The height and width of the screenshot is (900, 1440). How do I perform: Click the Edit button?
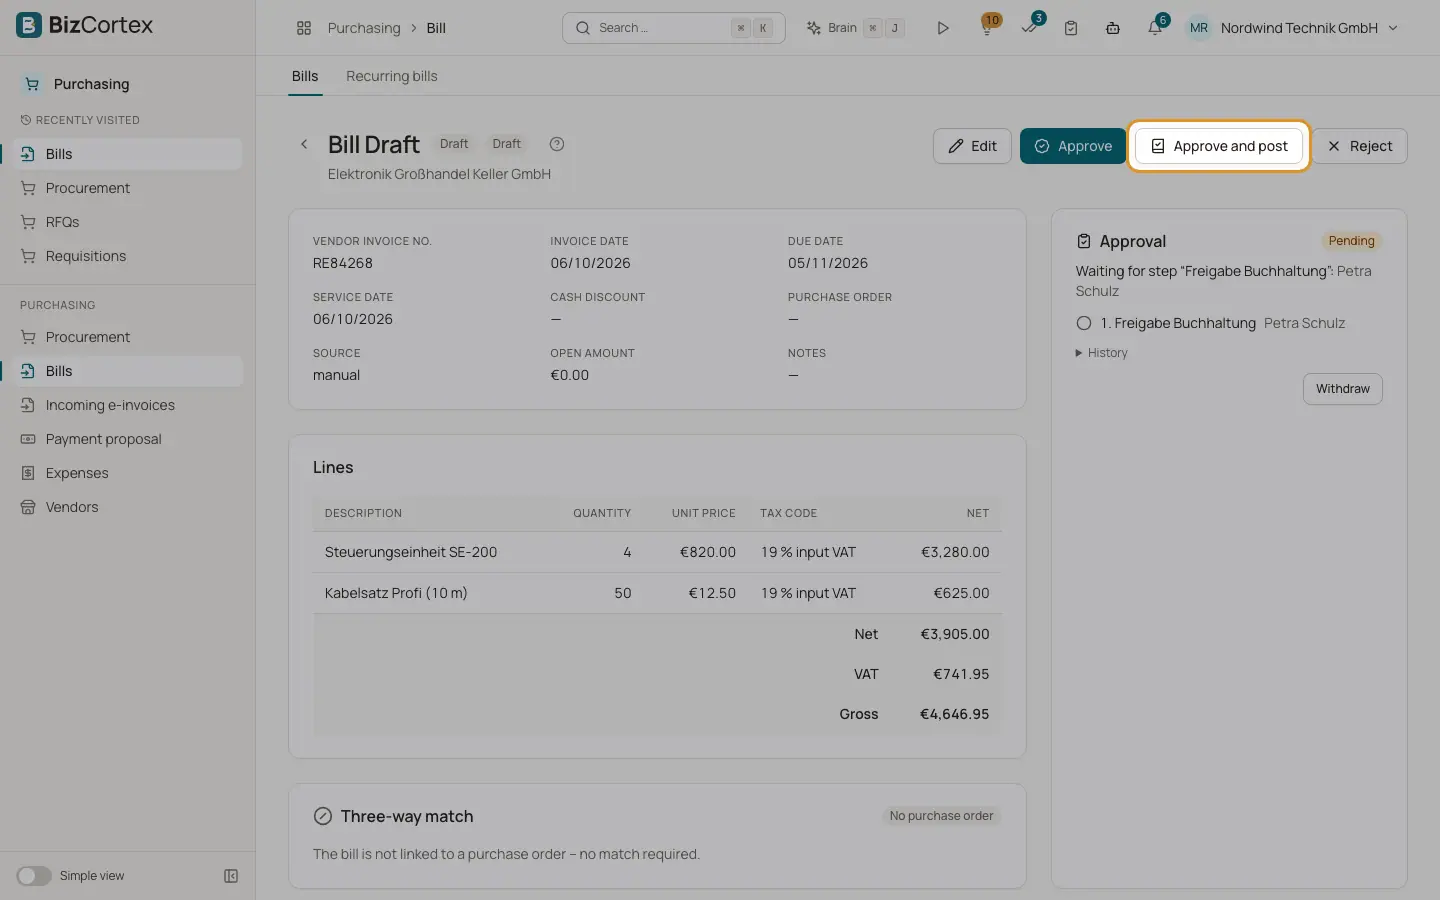pos(972,146)
